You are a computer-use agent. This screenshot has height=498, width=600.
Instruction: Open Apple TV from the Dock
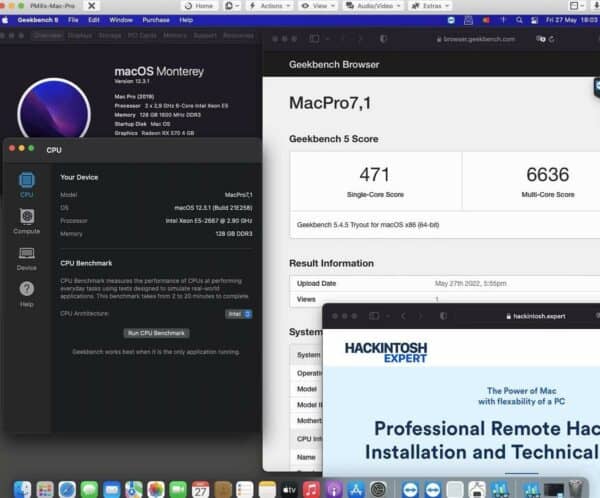(x=289, y=489)
